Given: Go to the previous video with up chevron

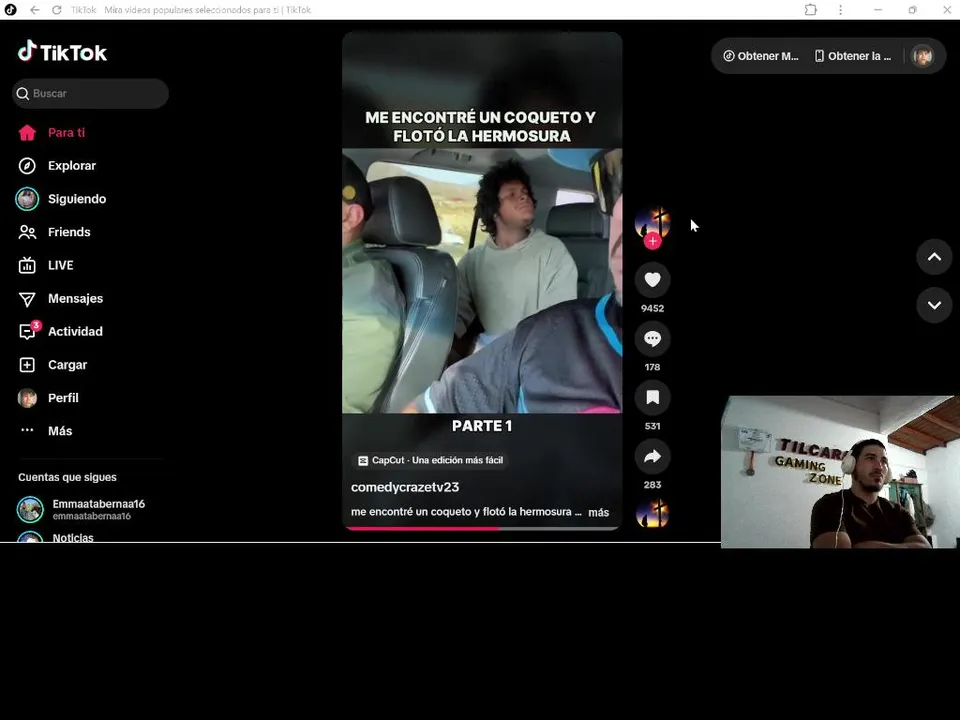Looking at the screenshot, I should point(934,257).
